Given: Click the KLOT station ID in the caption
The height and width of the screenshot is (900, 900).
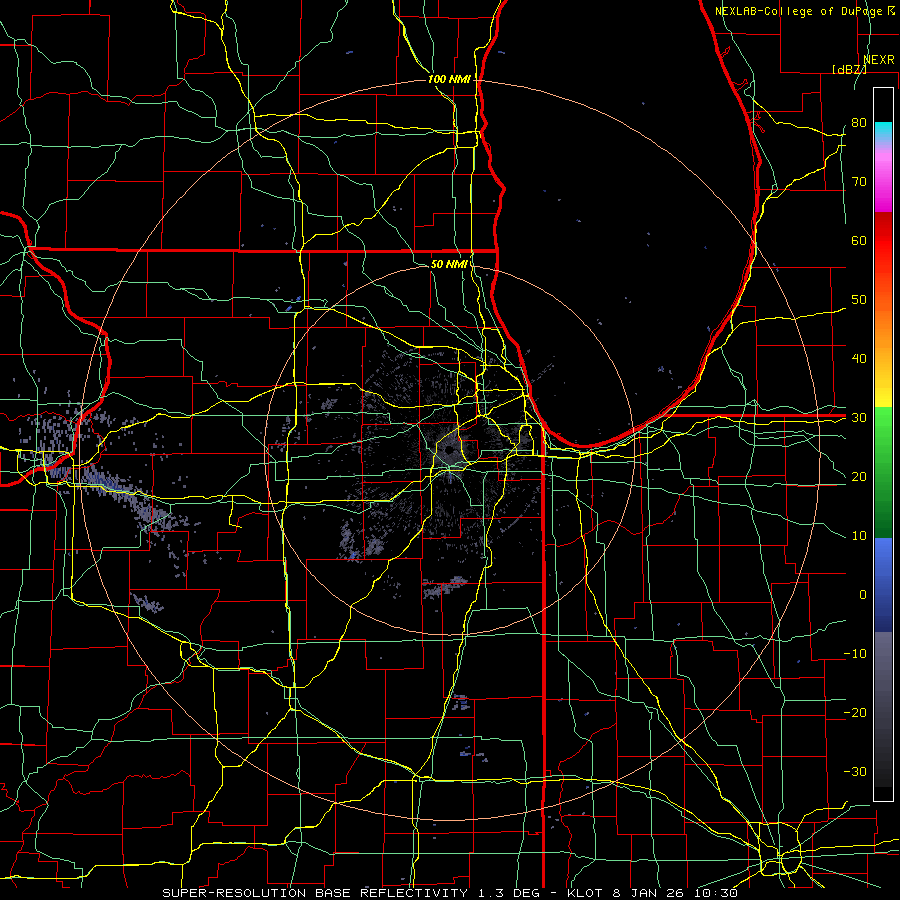Looking at the screenshot, I should coord(584,893).
